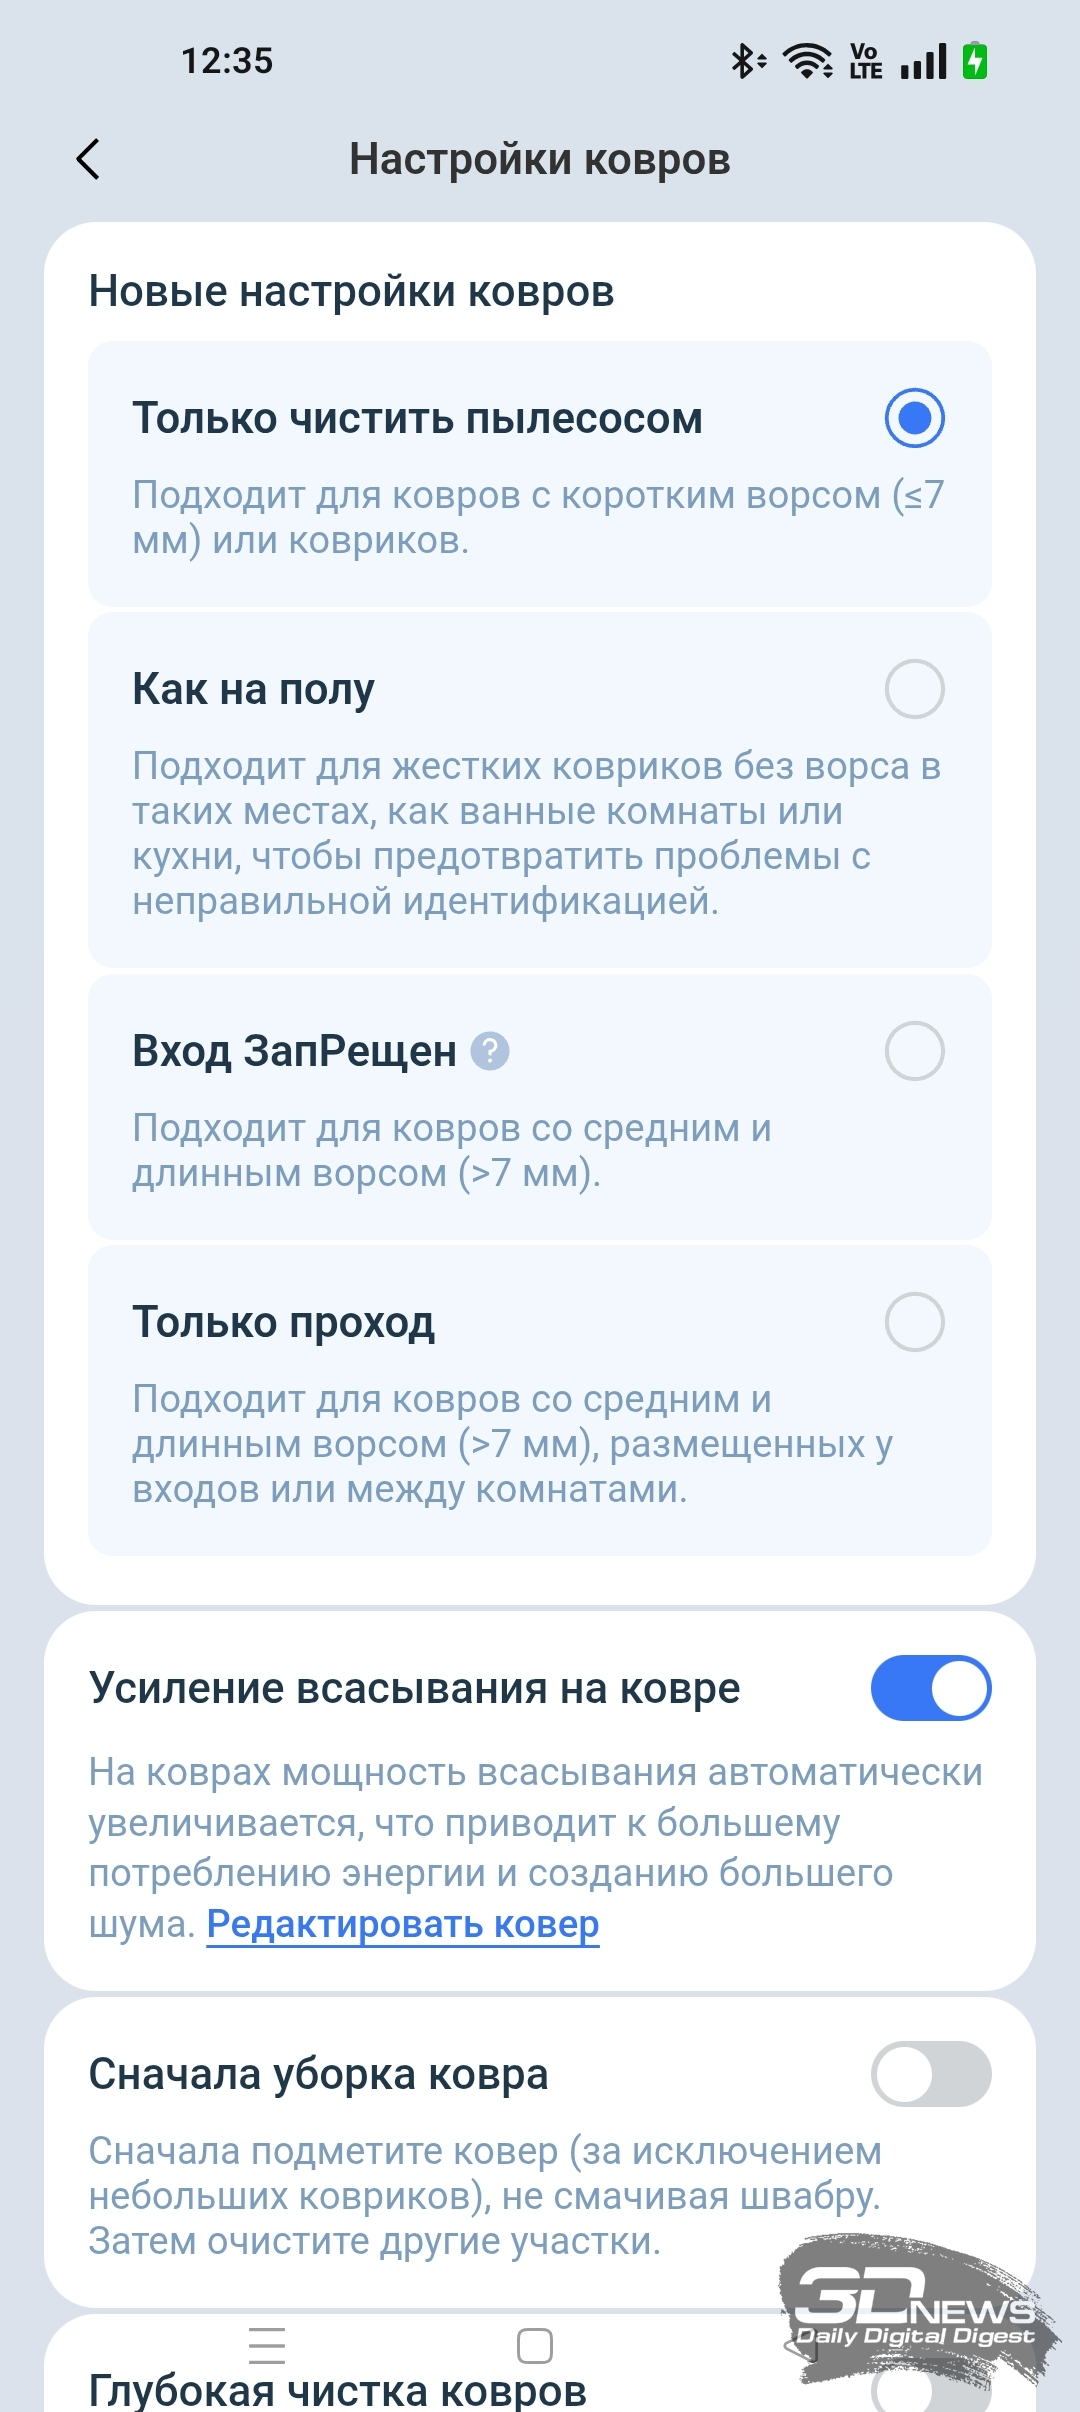Tap the battery charging icon
This screenshot has height=2412, width=1080.
coord(975,61)
